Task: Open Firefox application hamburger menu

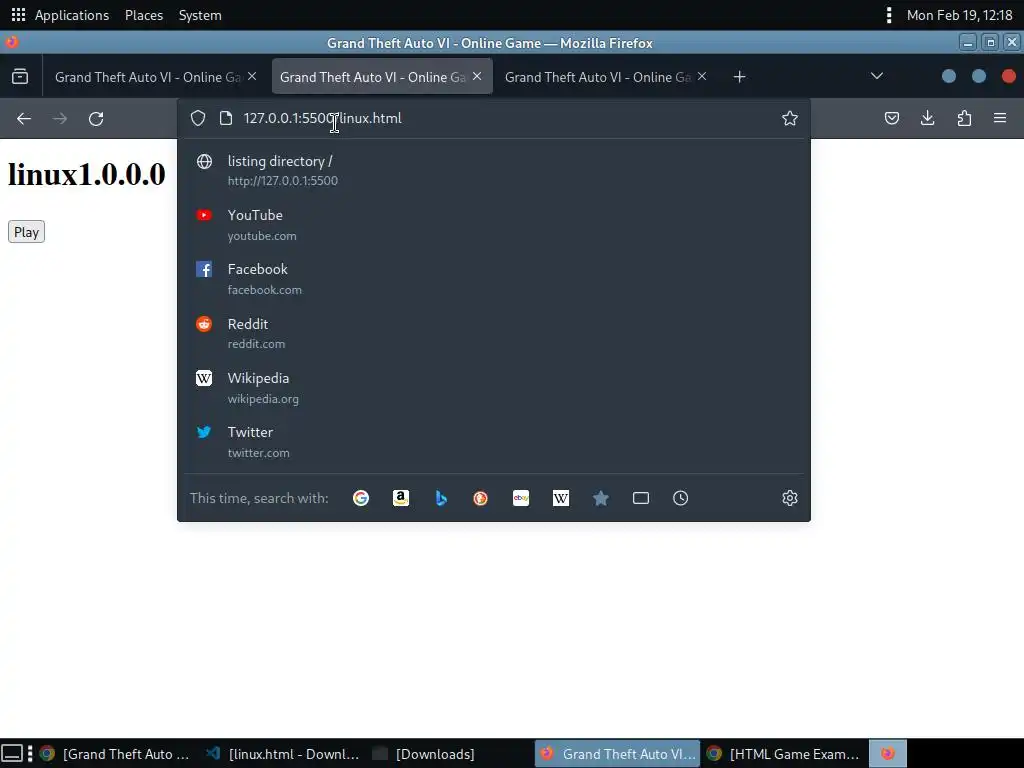Action: click(1000, 118)
